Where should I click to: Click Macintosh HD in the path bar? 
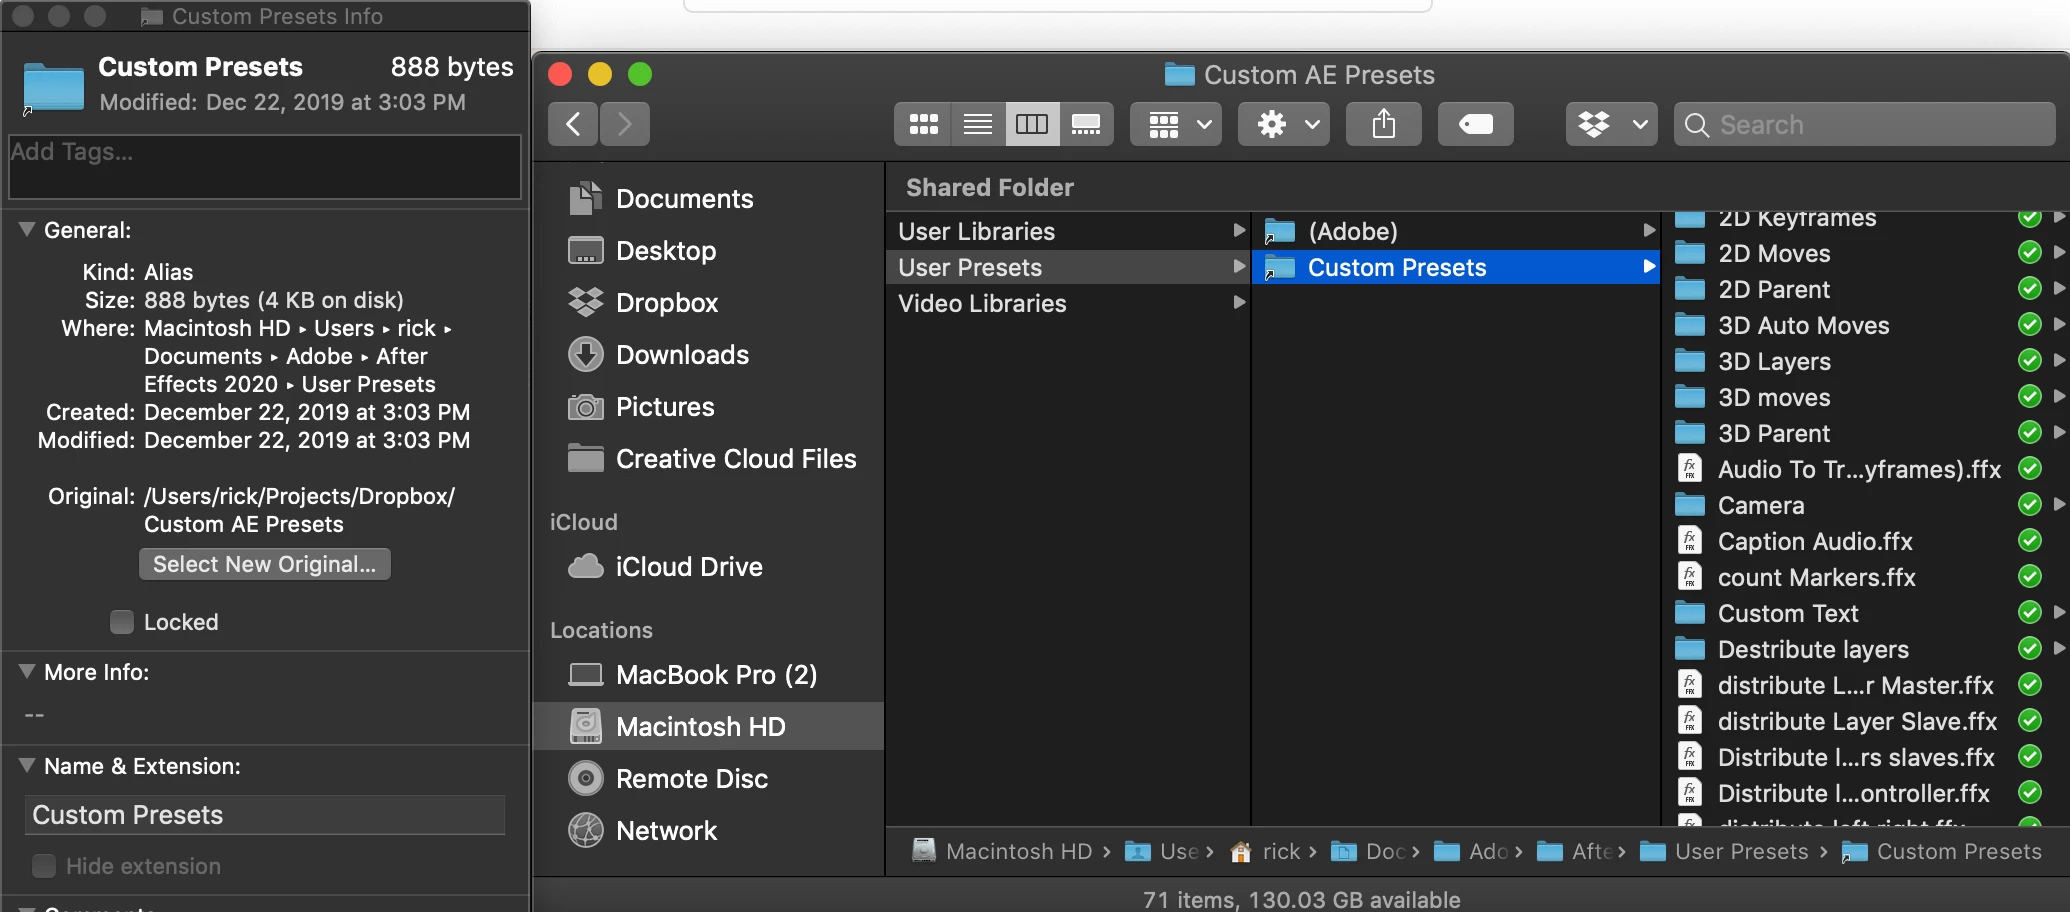pos(1002,851)
